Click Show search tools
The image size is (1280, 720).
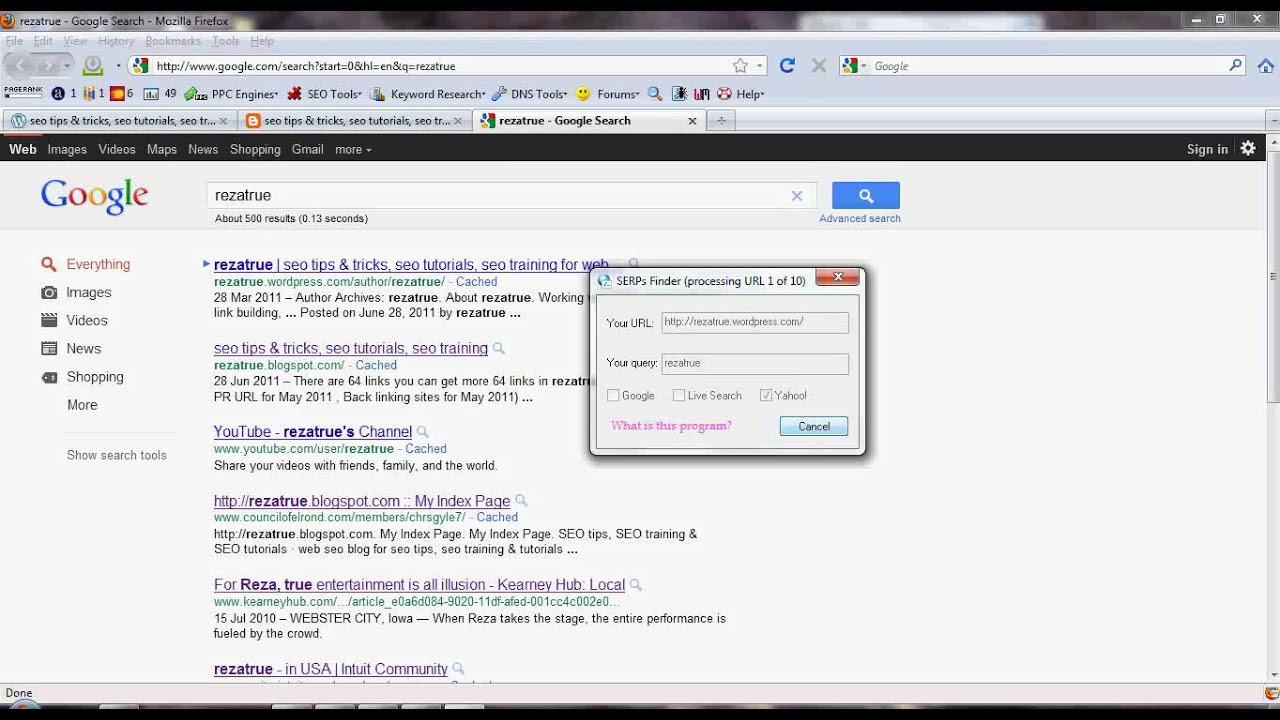click(x=117, y=455)
